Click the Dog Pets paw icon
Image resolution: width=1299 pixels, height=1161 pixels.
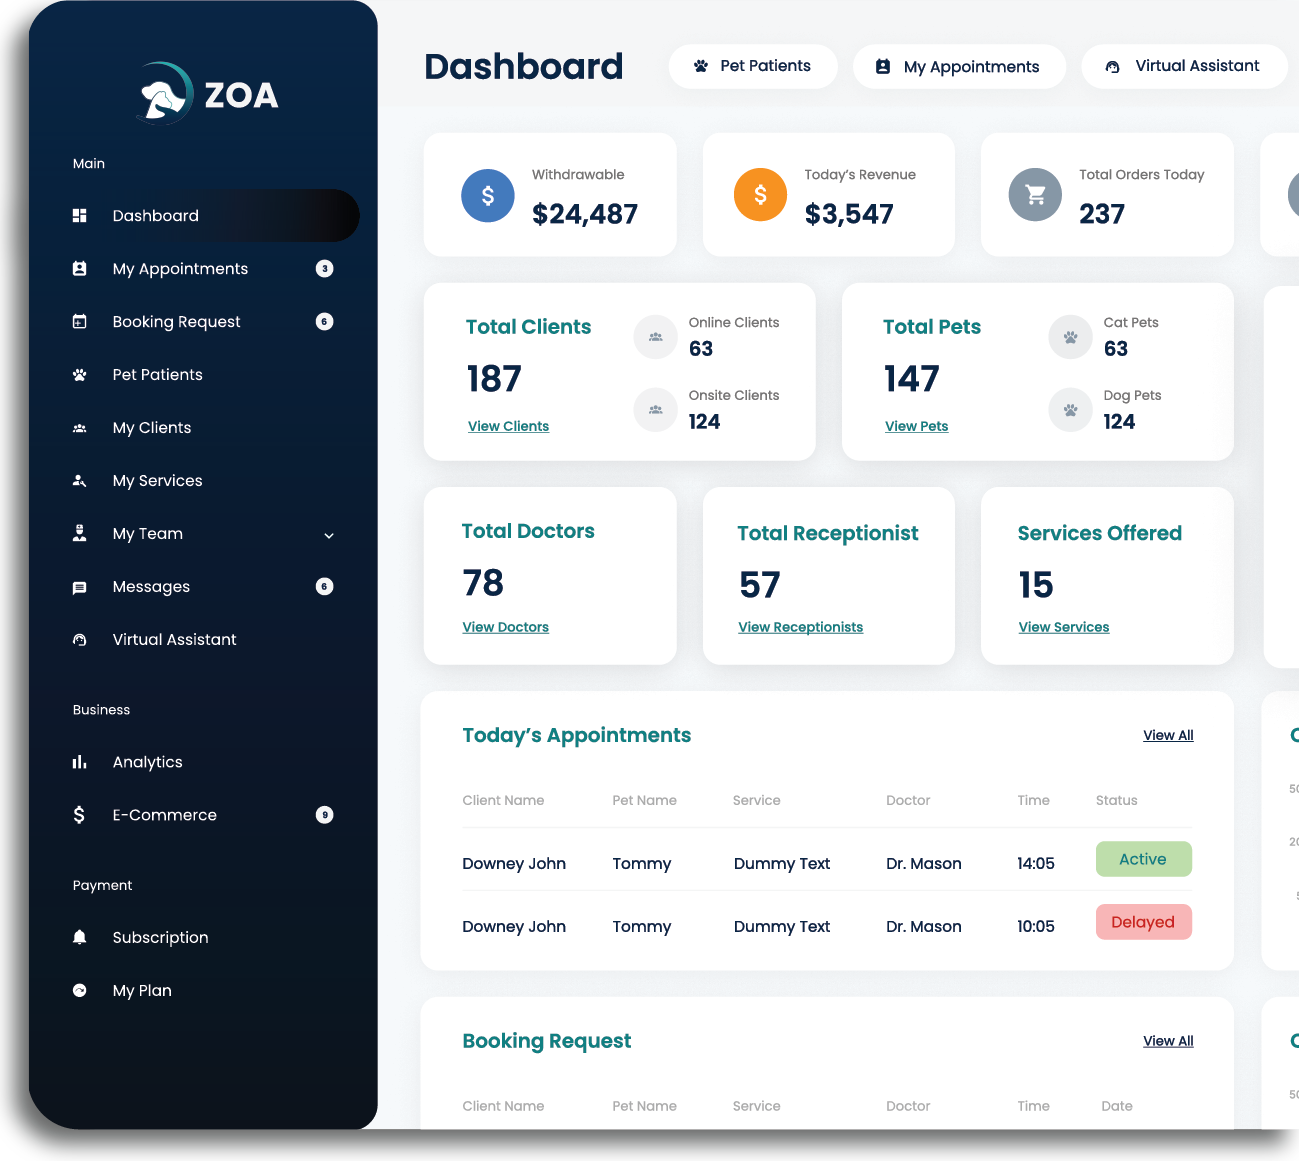coord(1070,410)
